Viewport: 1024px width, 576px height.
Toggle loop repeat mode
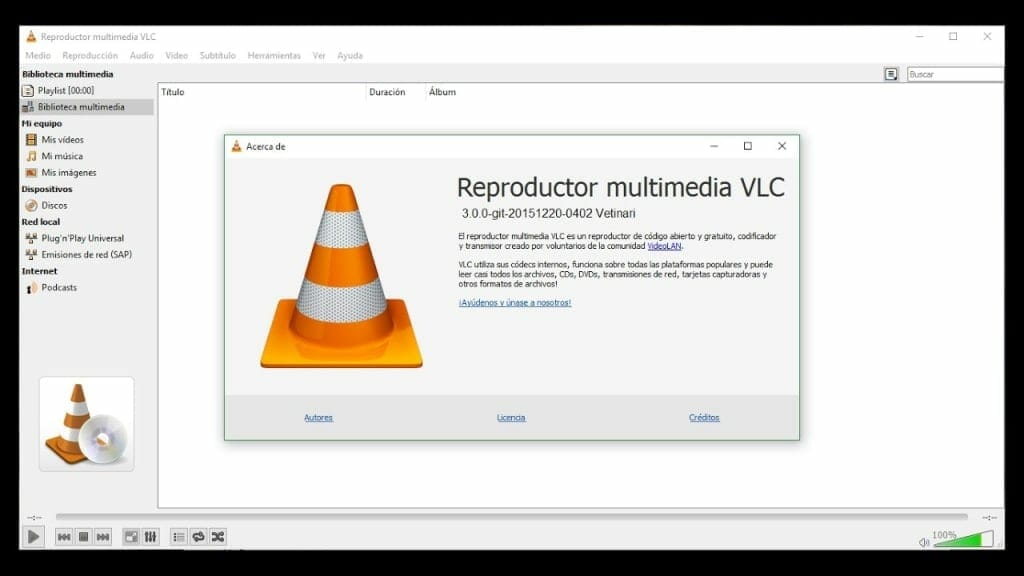point(198,537)
